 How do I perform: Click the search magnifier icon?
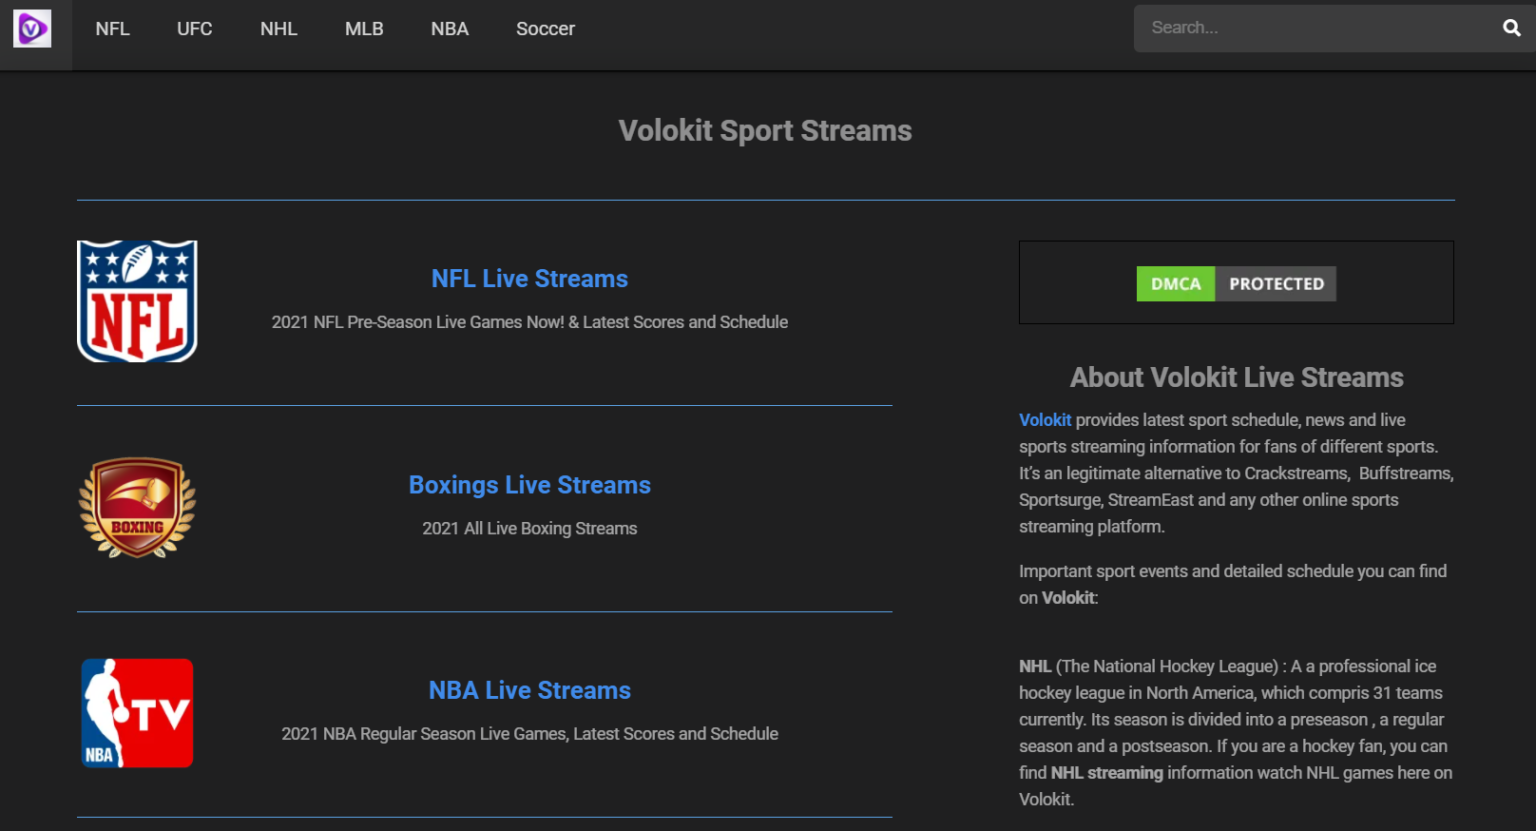coord(1510,28)
